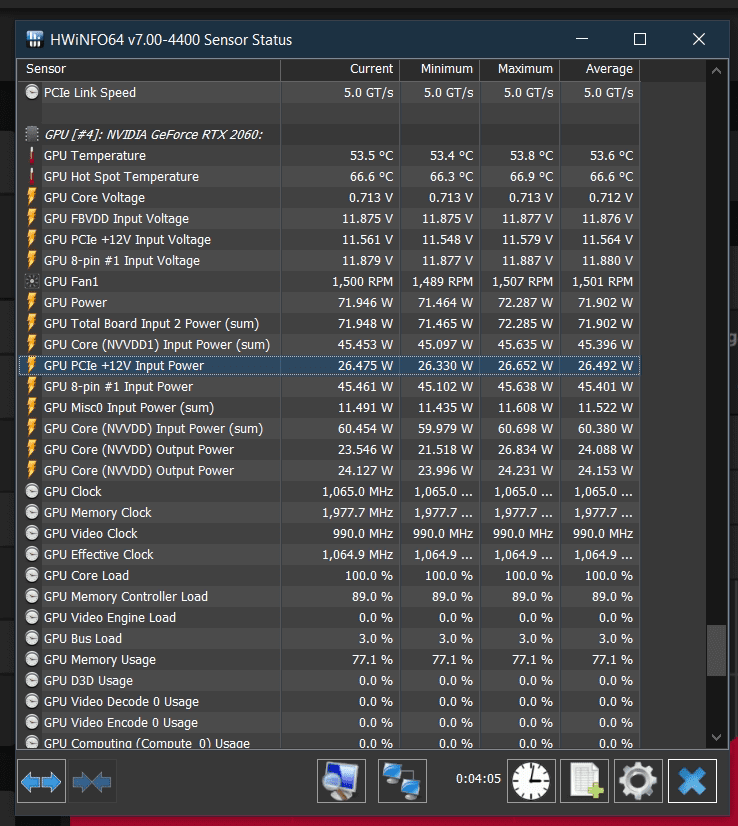Open the system summary monitor icon

(x=341, y=781)
